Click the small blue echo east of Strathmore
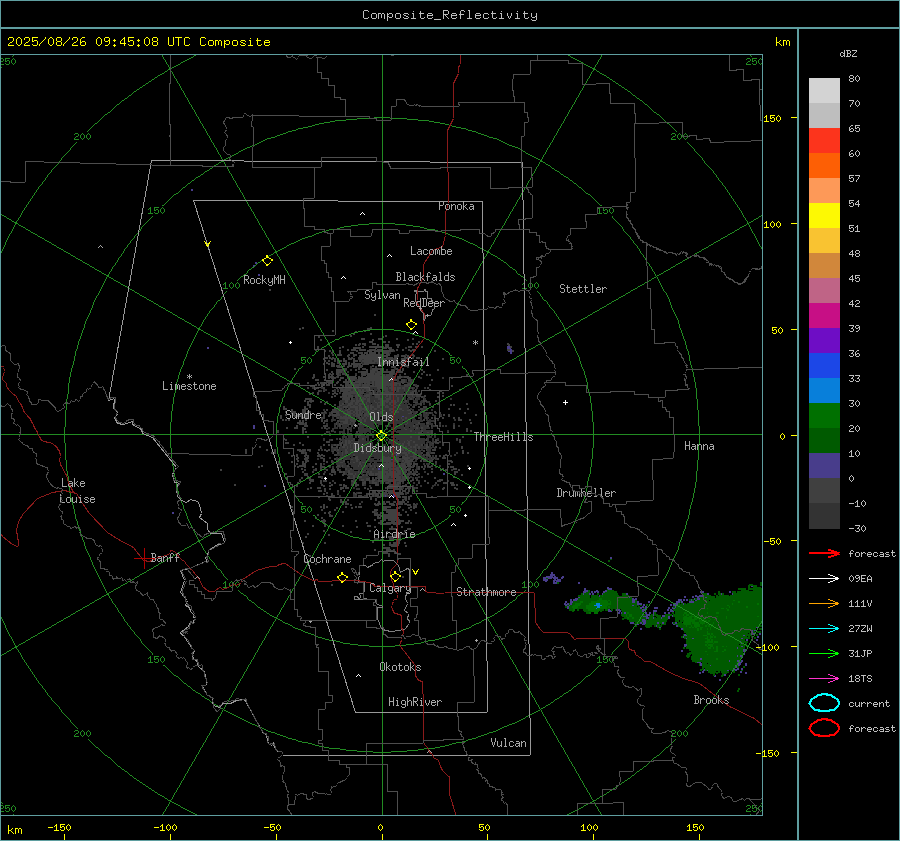This screenshot has height=841, width=900. coord(598,606)
